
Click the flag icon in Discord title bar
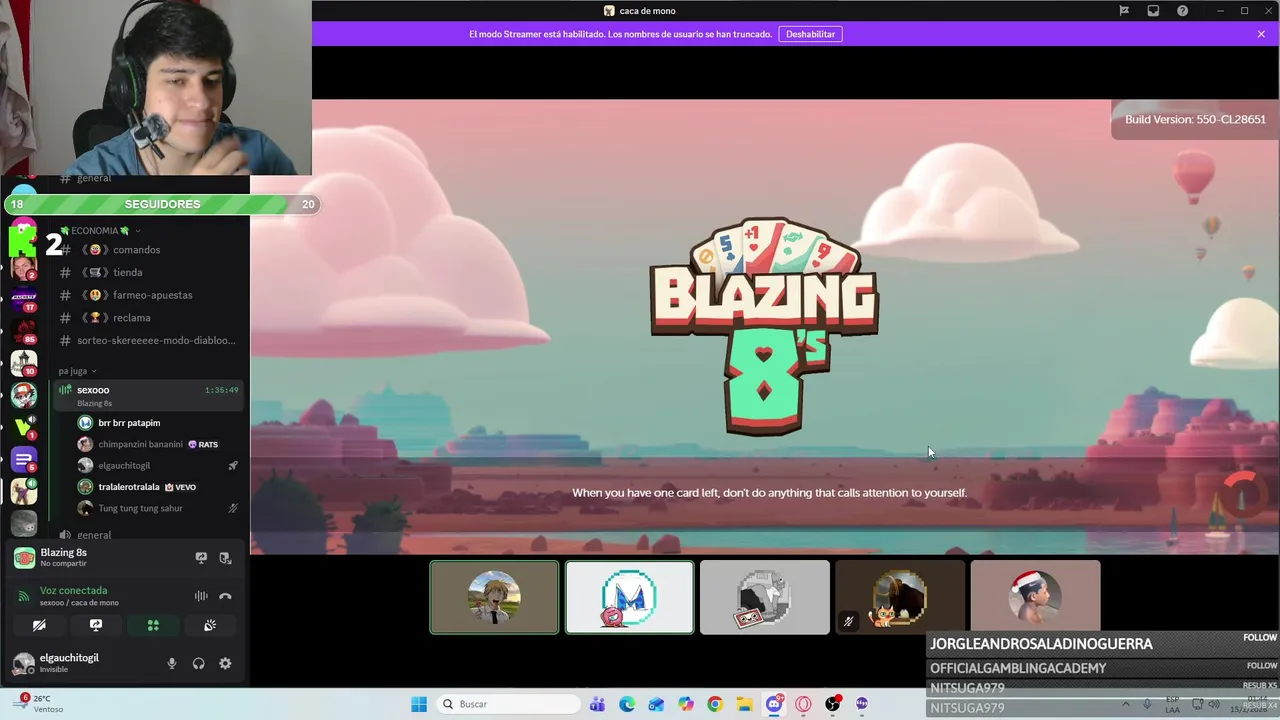(x=1124, y=11)
